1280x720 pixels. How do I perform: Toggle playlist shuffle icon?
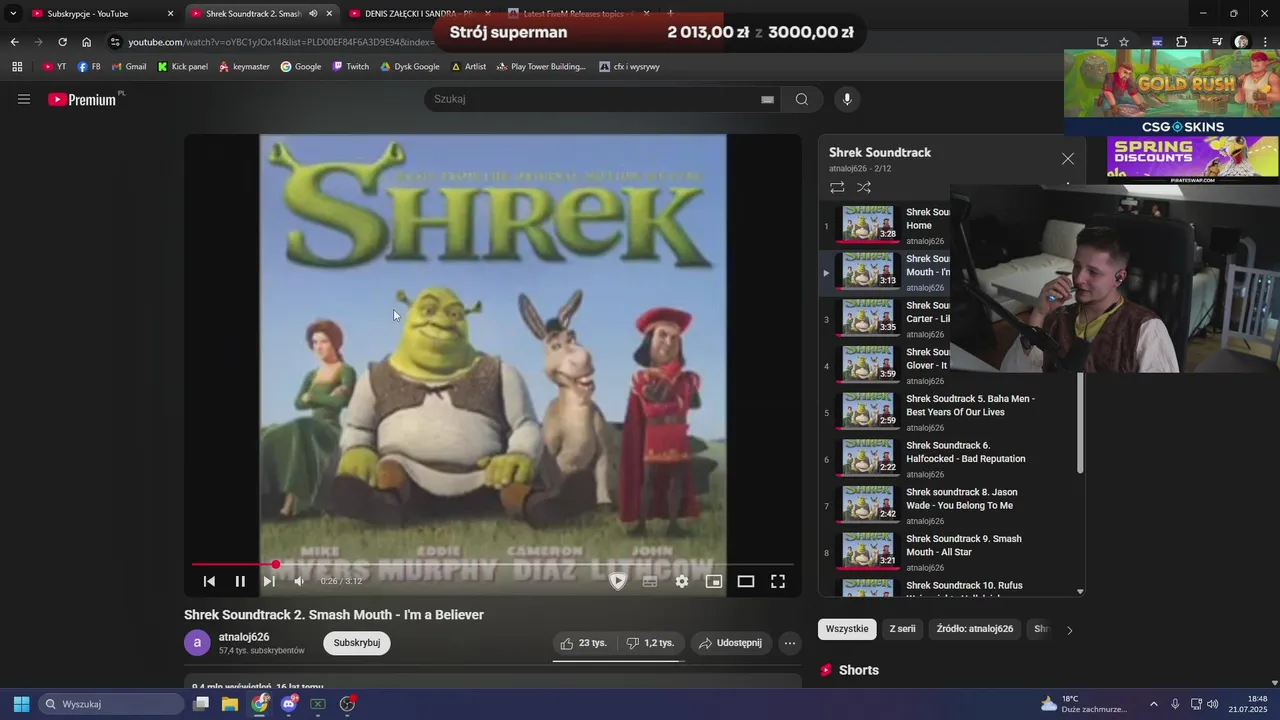[x=864, y=187]
